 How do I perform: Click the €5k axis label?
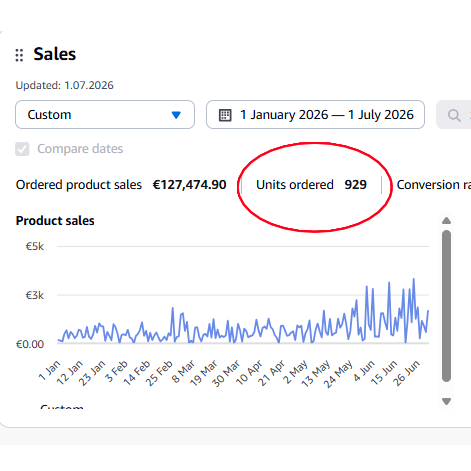click(35, 246)
